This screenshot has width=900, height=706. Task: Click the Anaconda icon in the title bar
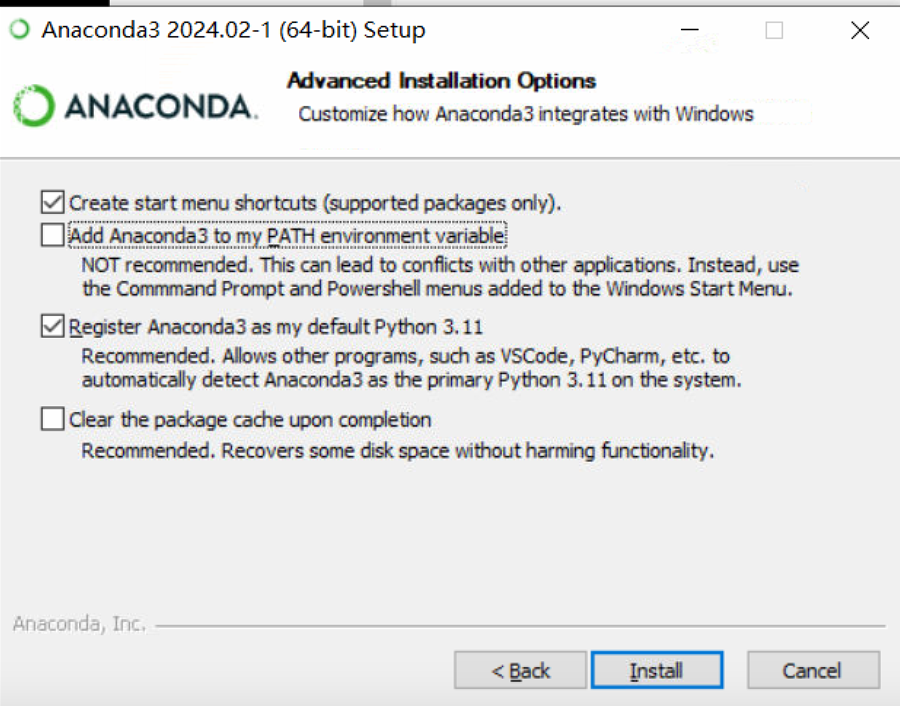coord(20,29)
